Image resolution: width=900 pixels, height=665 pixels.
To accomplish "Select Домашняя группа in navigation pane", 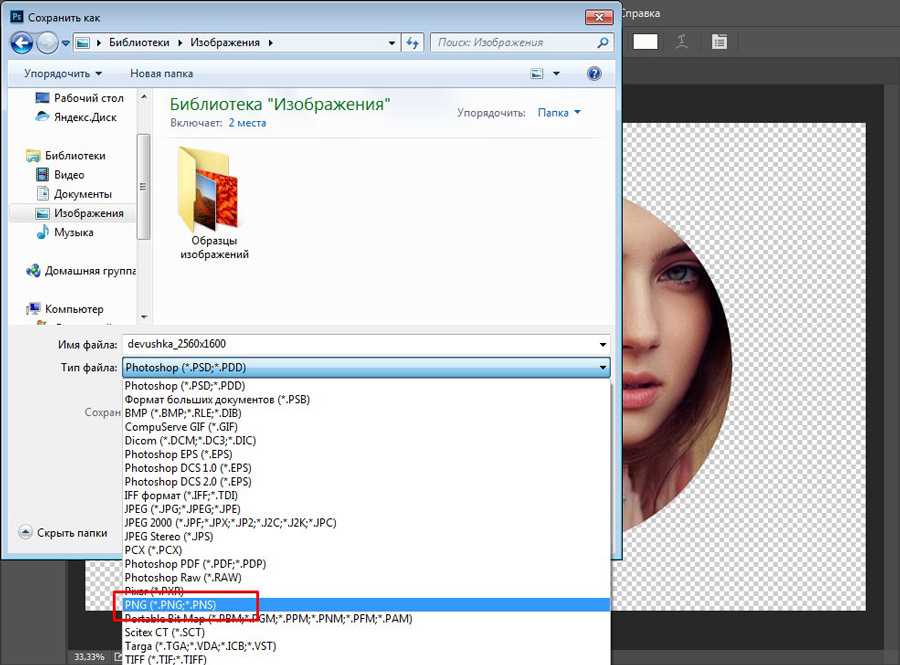I will pos(80,271).
